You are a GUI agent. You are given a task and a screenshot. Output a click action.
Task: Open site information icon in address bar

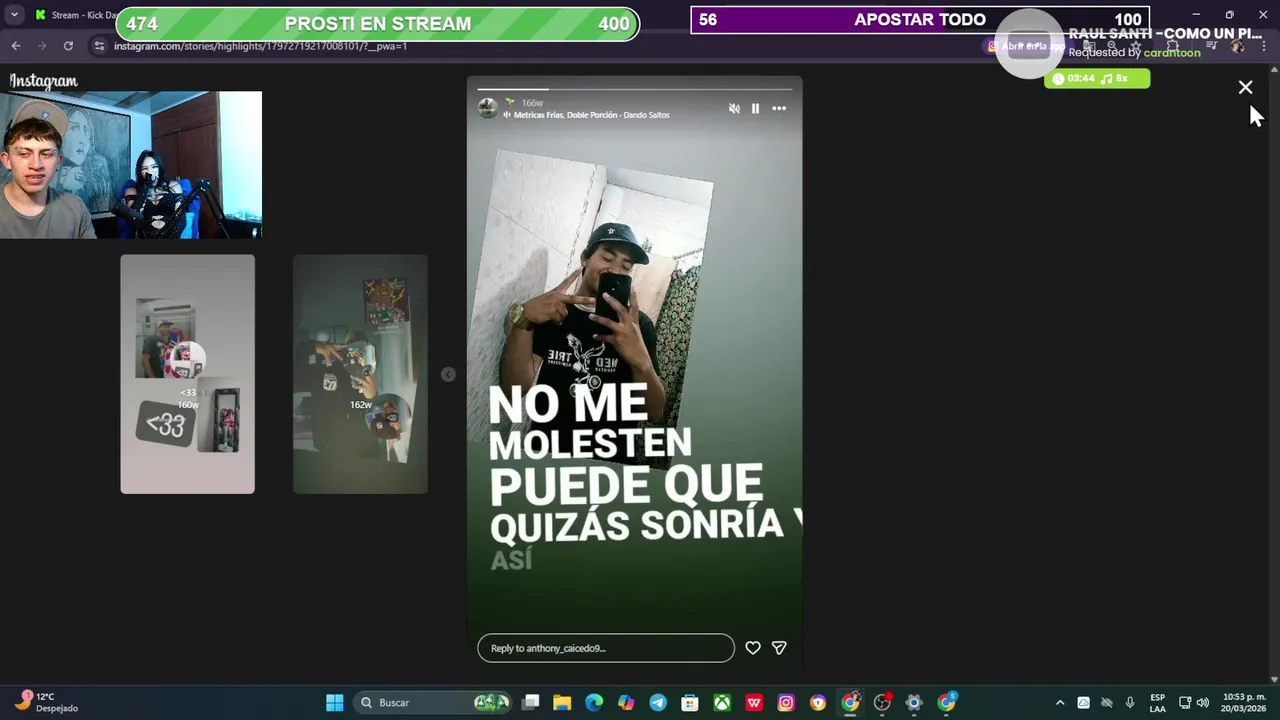click(98, 45)
